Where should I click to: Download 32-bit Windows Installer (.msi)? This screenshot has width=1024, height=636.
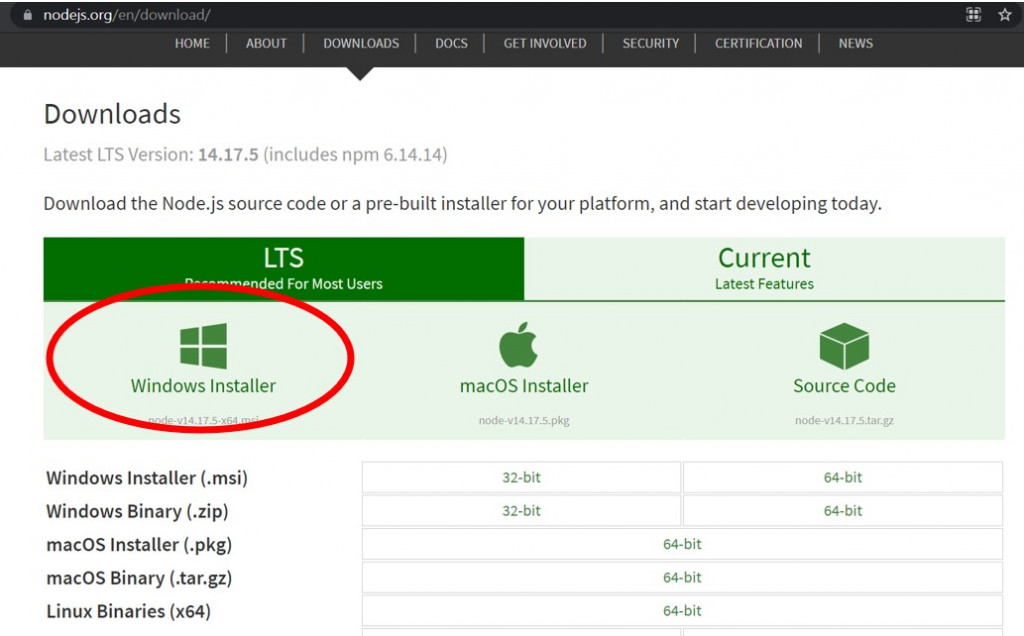point(521,477)
